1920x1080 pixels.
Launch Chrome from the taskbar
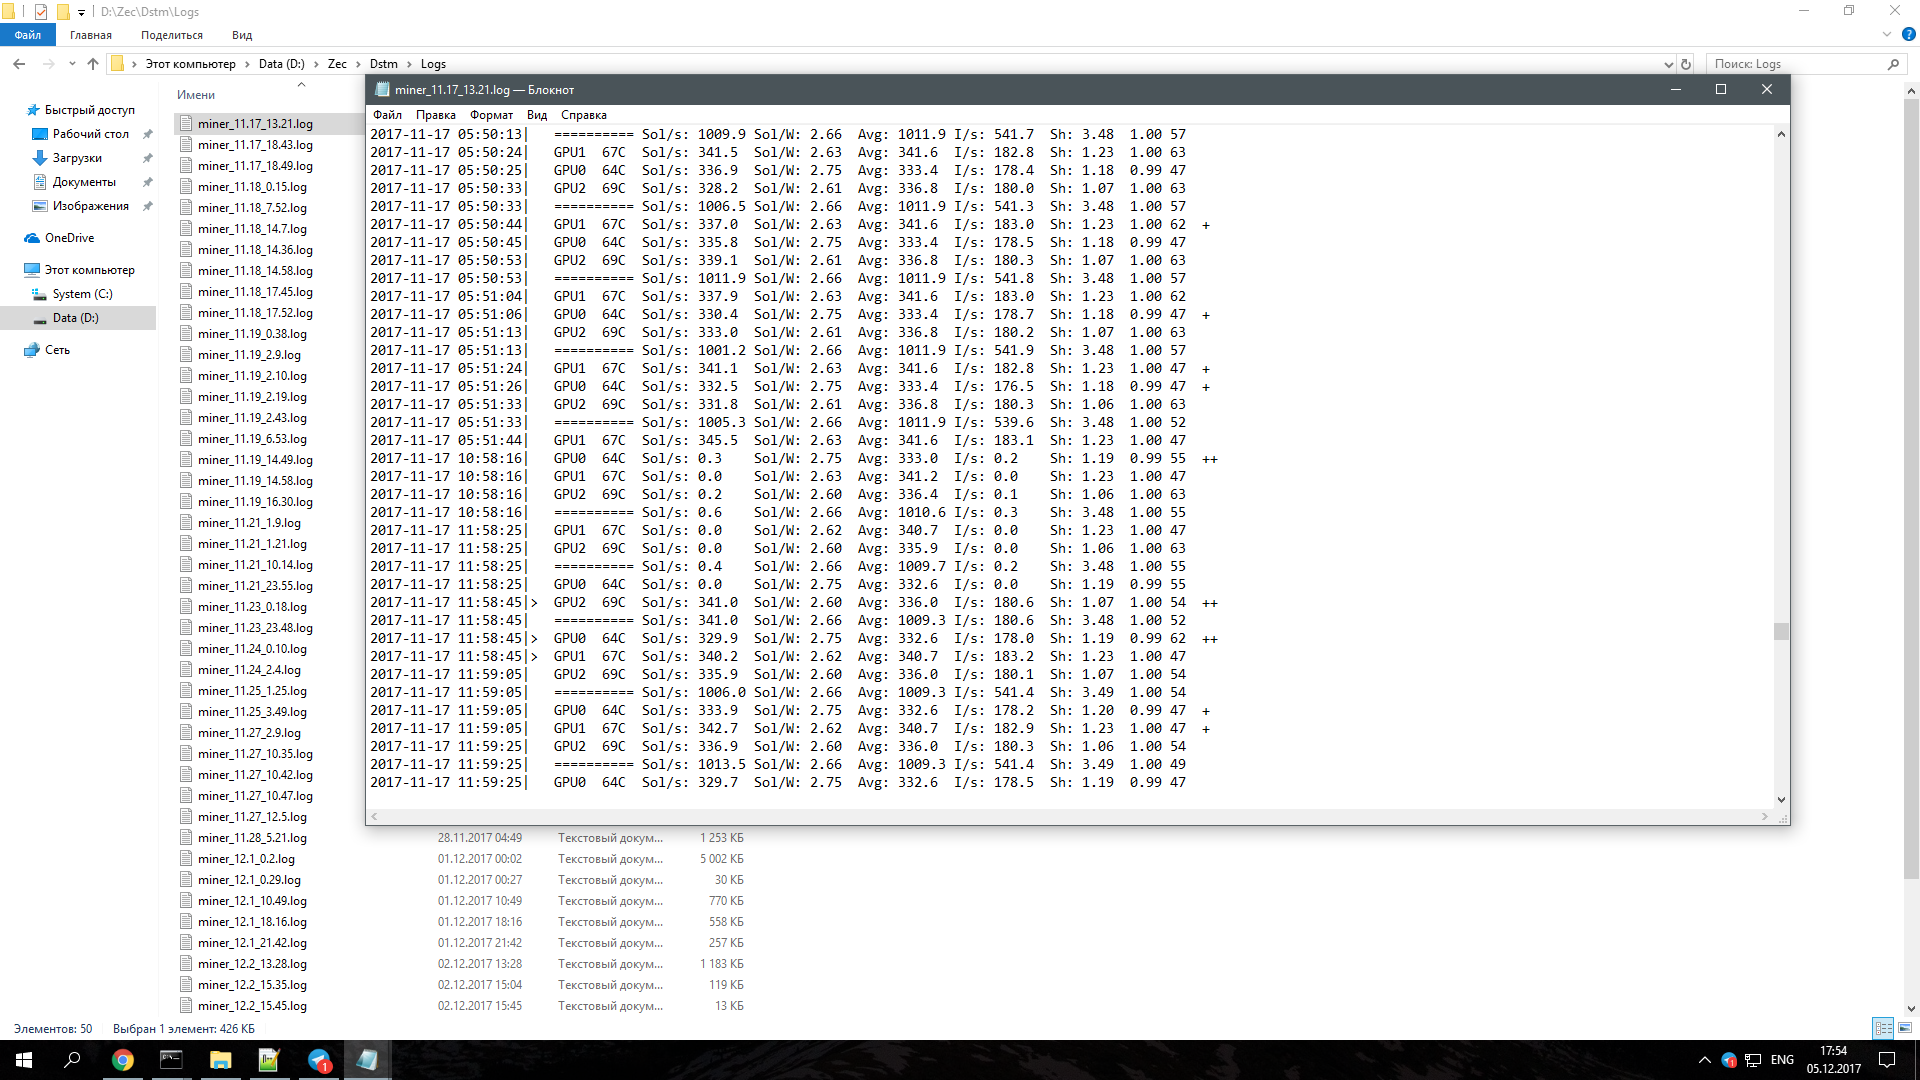[x=122, y=1060]
